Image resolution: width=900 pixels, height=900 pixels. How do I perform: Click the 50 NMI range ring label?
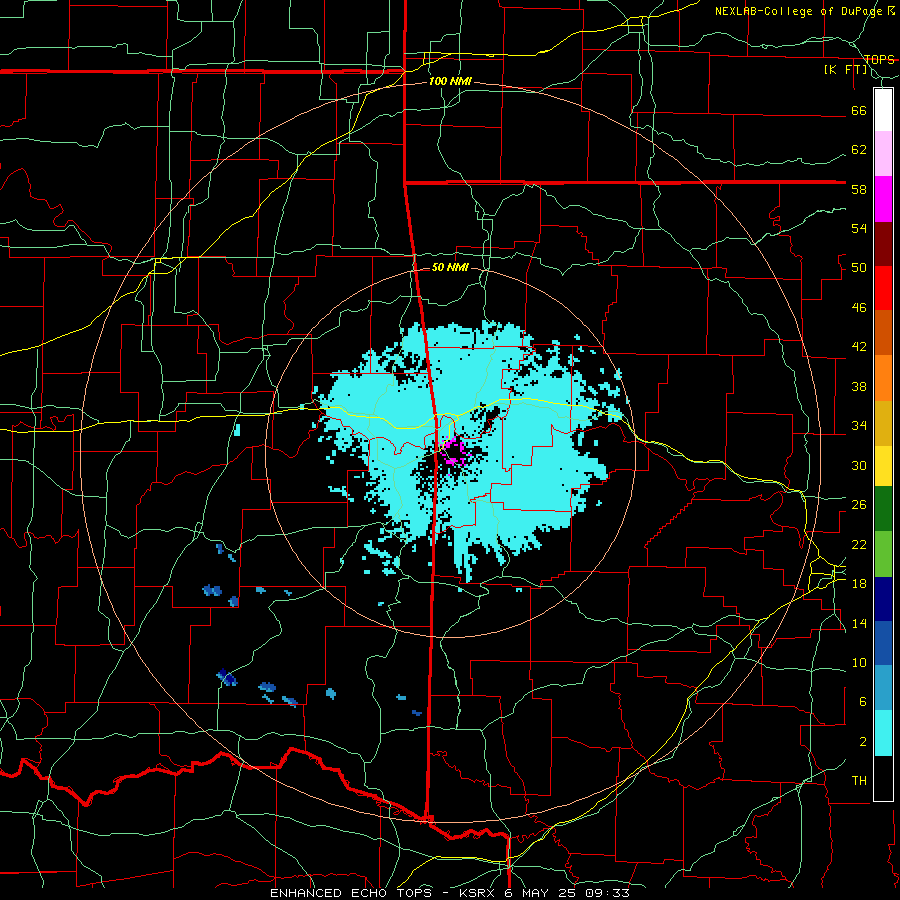point(450,267)
